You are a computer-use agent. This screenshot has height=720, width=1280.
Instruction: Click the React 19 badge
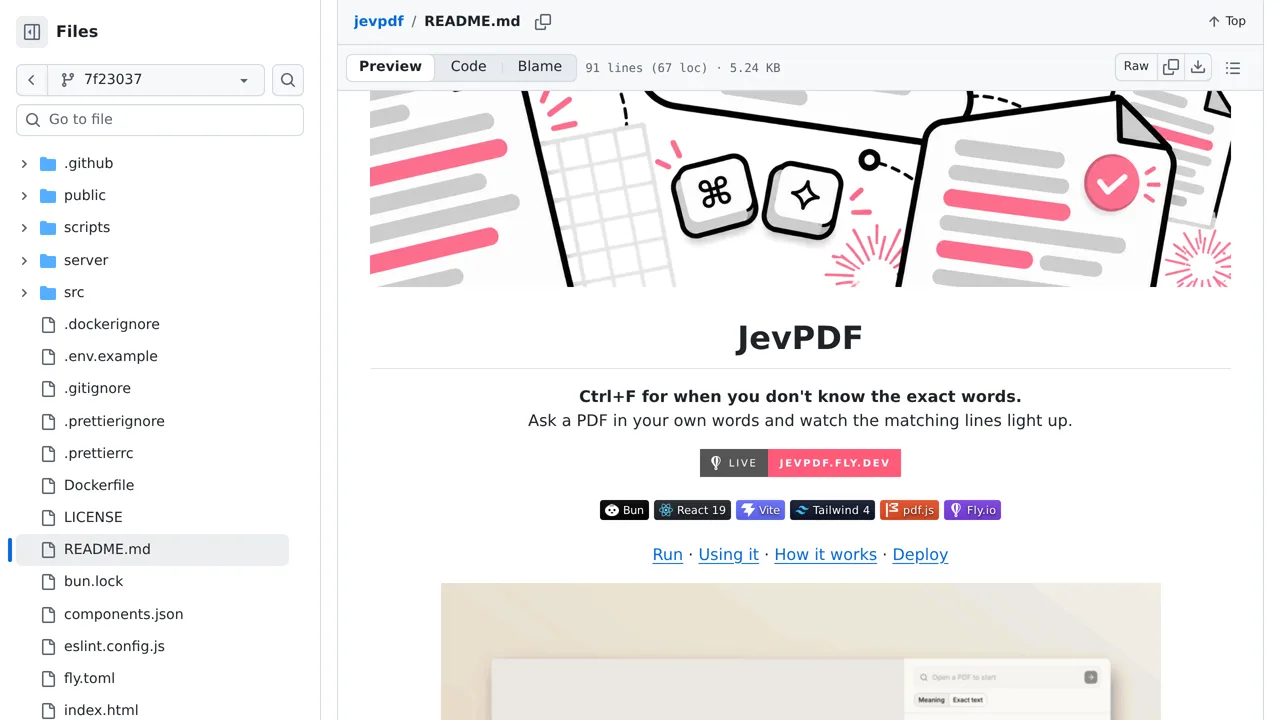[692, 510]
